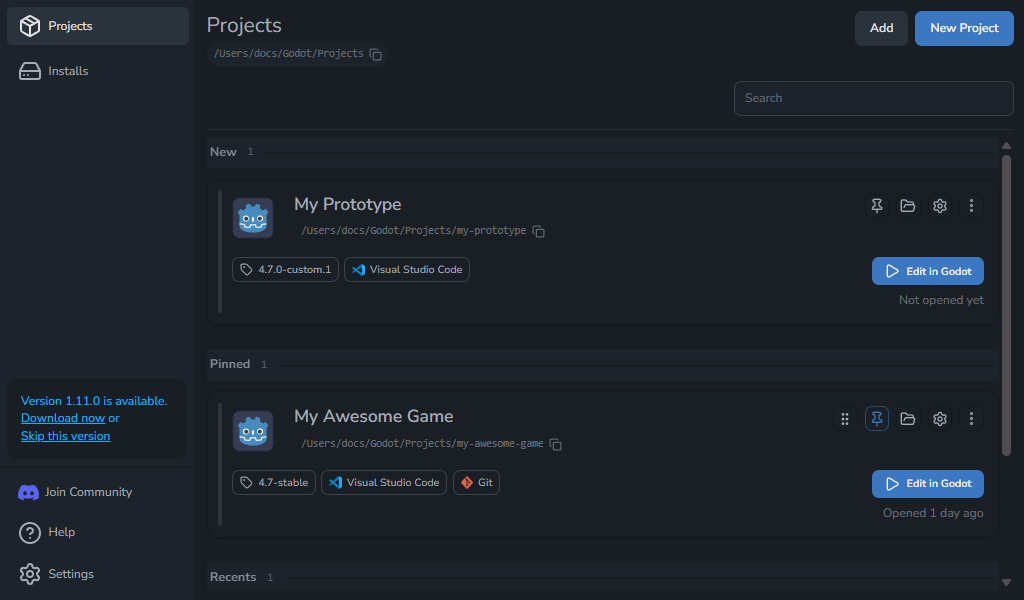Click the Search projects field

(873, 98)
